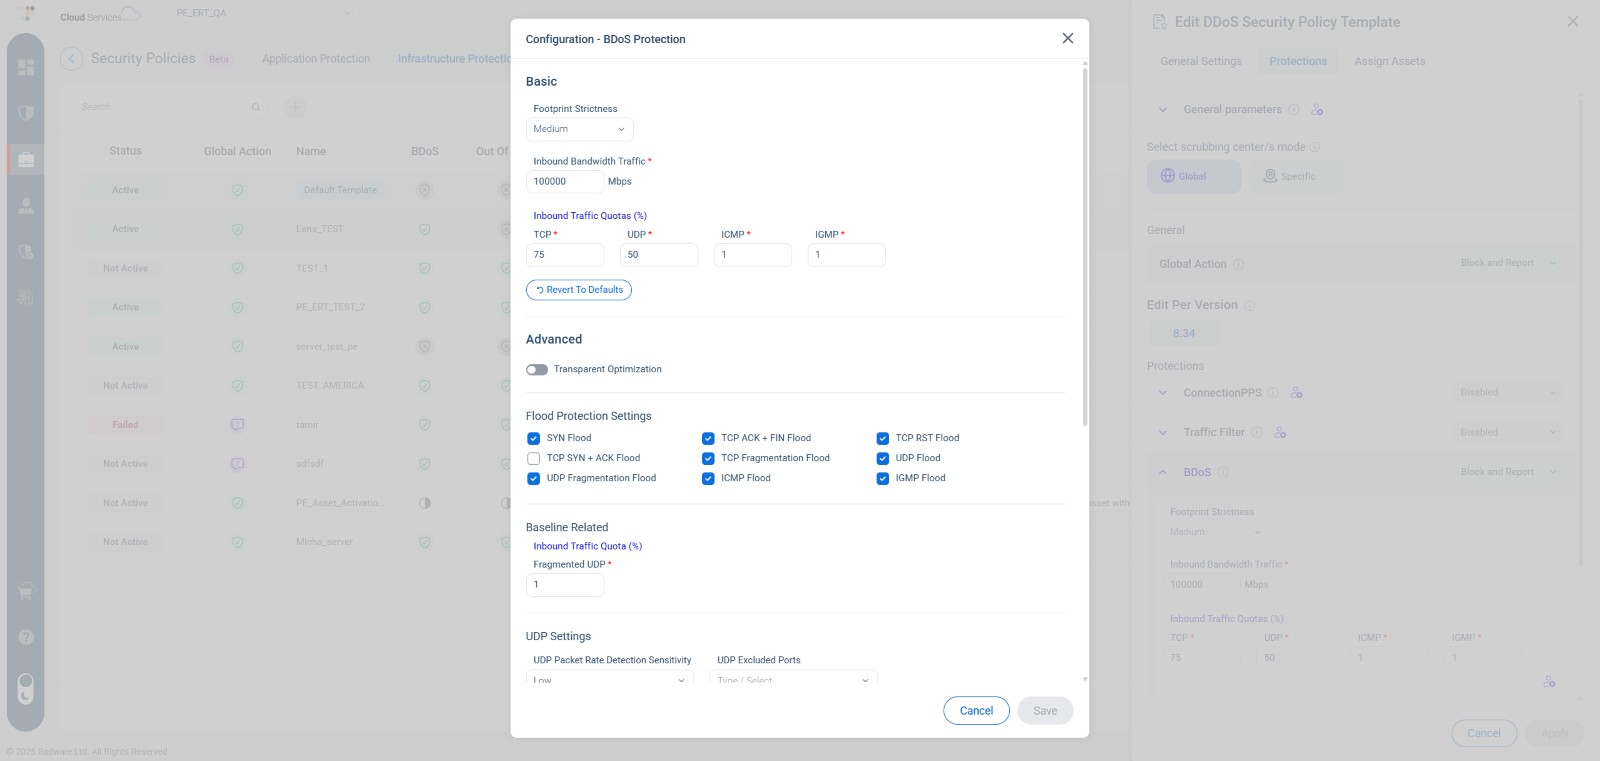This screenshot has width=1600, height=761.
Task: Open the shield icon in the sidebar
Action: tap(26, 113)
